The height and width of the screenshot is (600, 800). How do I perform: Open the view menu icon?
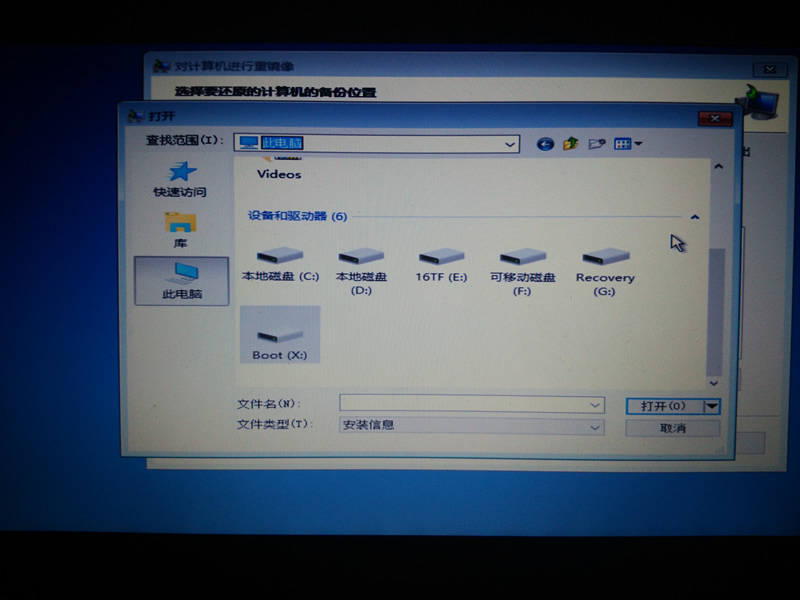coord(627,144)
